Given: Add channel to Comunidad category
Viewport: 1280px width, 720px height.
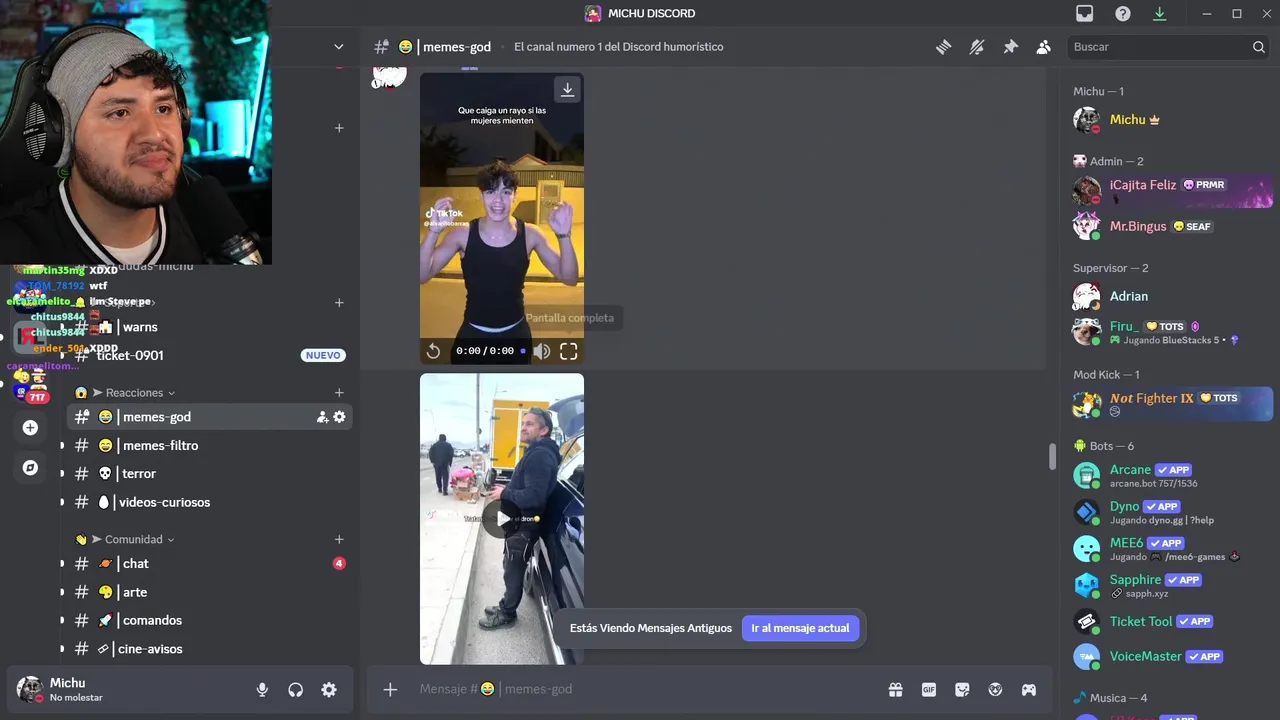Looking at the screenshot, I should (x=339, y=539).
